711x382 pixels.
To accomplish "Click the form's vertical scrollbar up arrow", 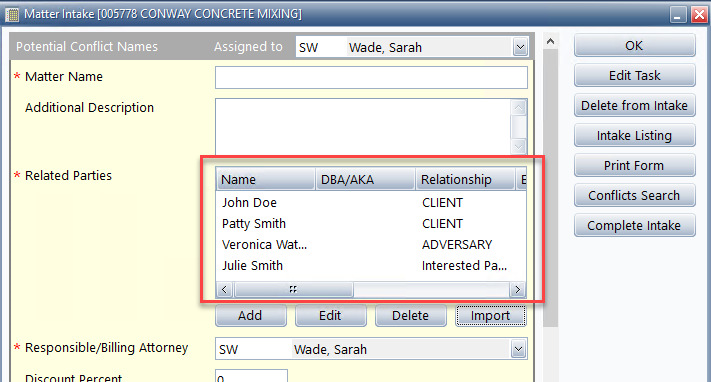I will pyautogui.click(x=550, y=41).
